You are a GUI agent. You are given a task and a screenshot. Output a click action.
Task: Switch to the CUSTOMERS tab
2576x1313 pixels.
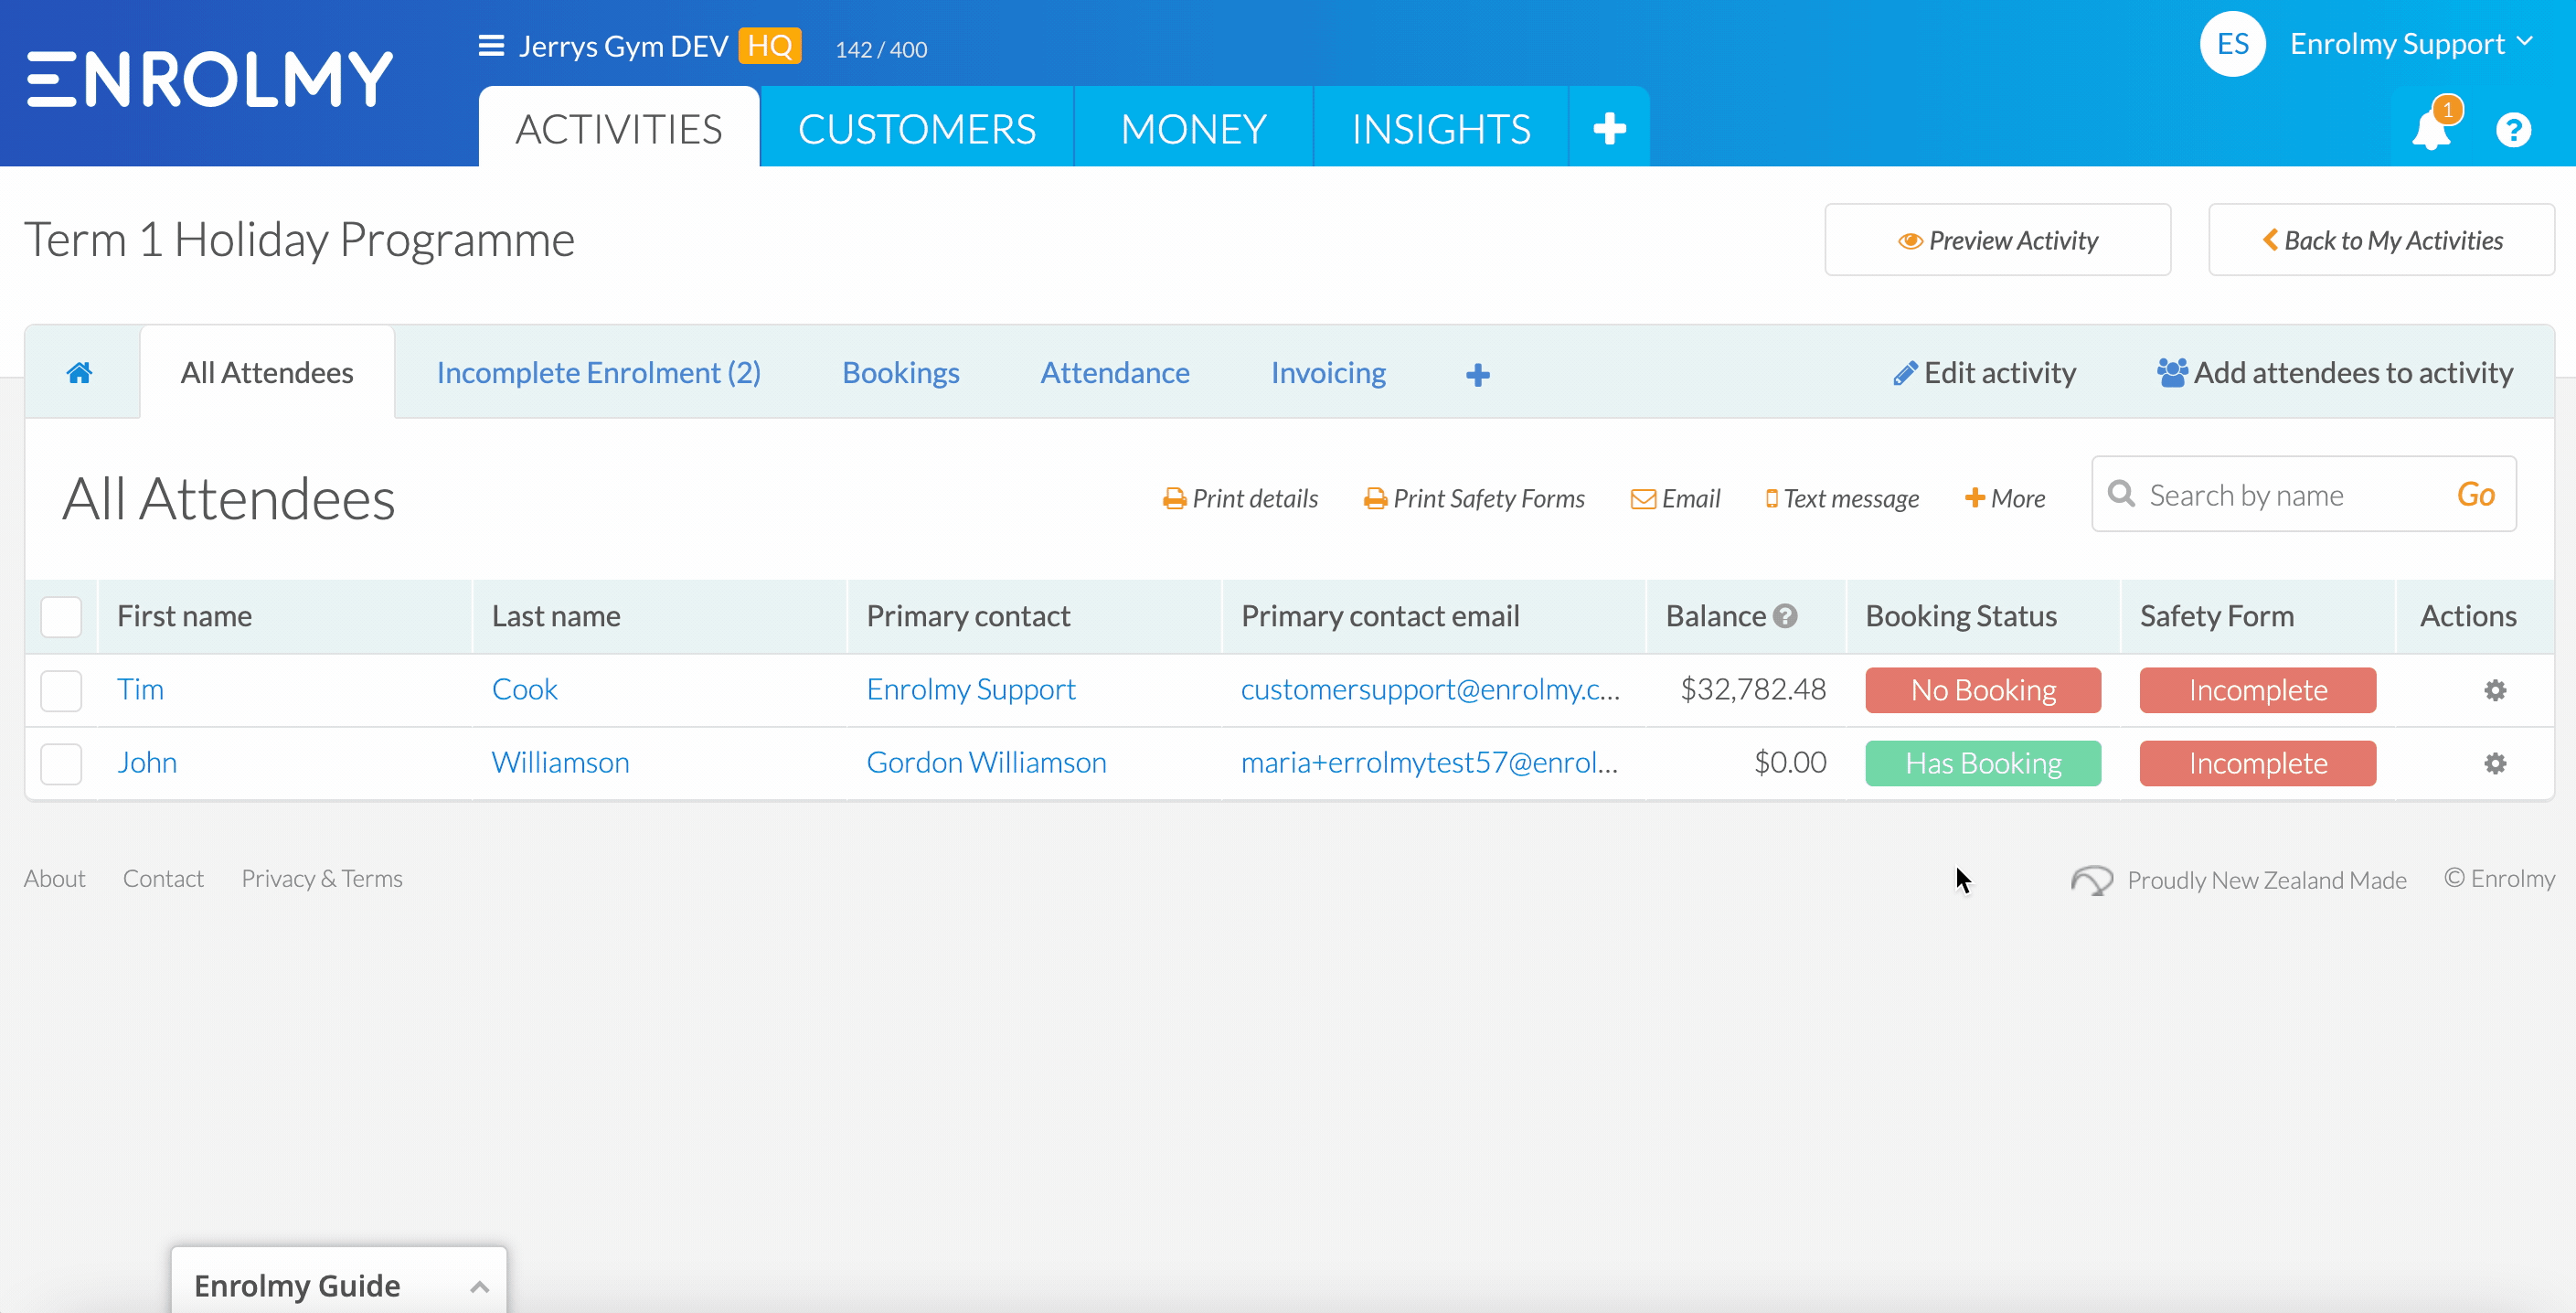click(917, 128)
